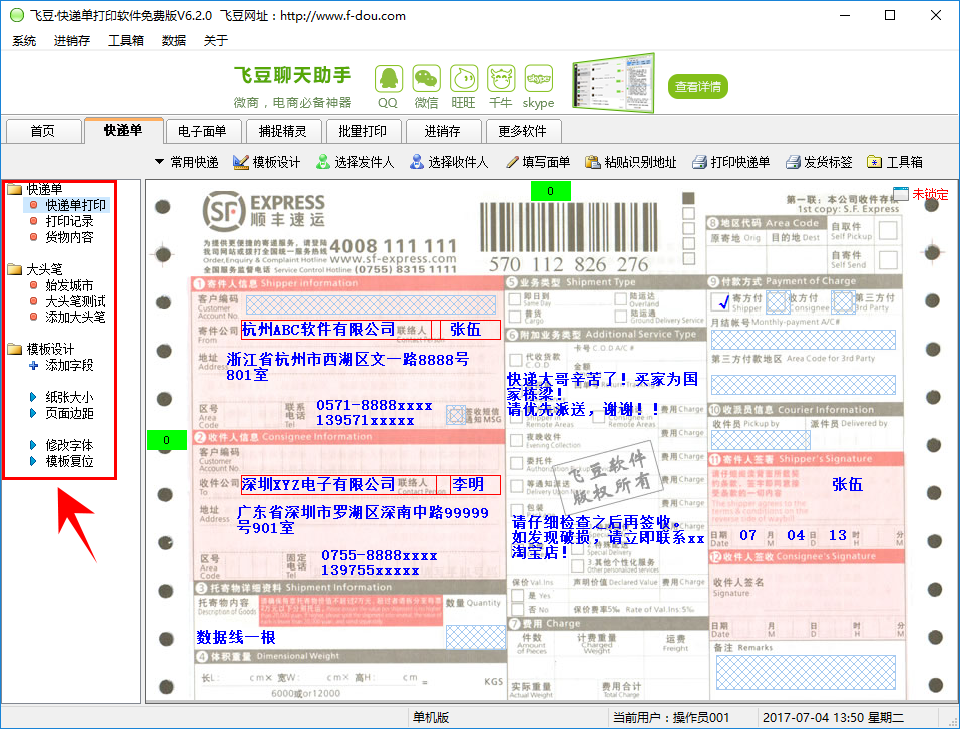Click the receiver contact field 李明
This screenshot has width=960, height=729.
point(476,485)
